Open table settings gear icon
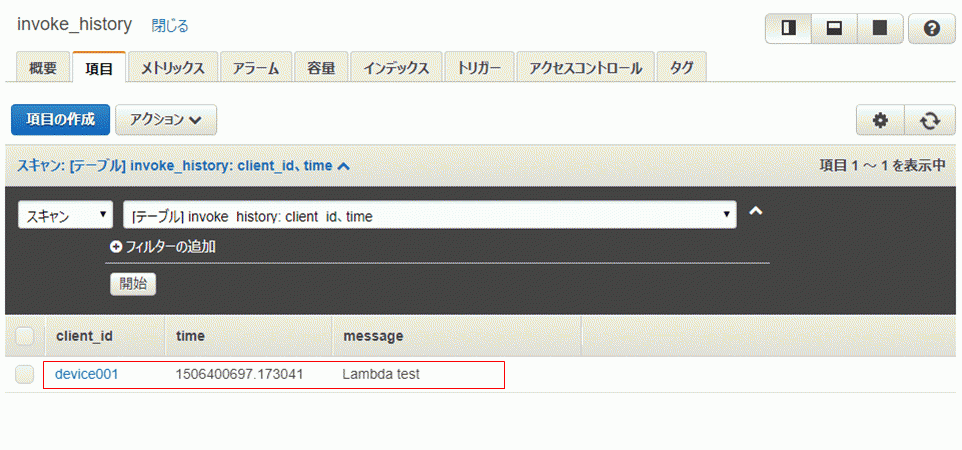 pyautogui.click(x=880, y=120)
